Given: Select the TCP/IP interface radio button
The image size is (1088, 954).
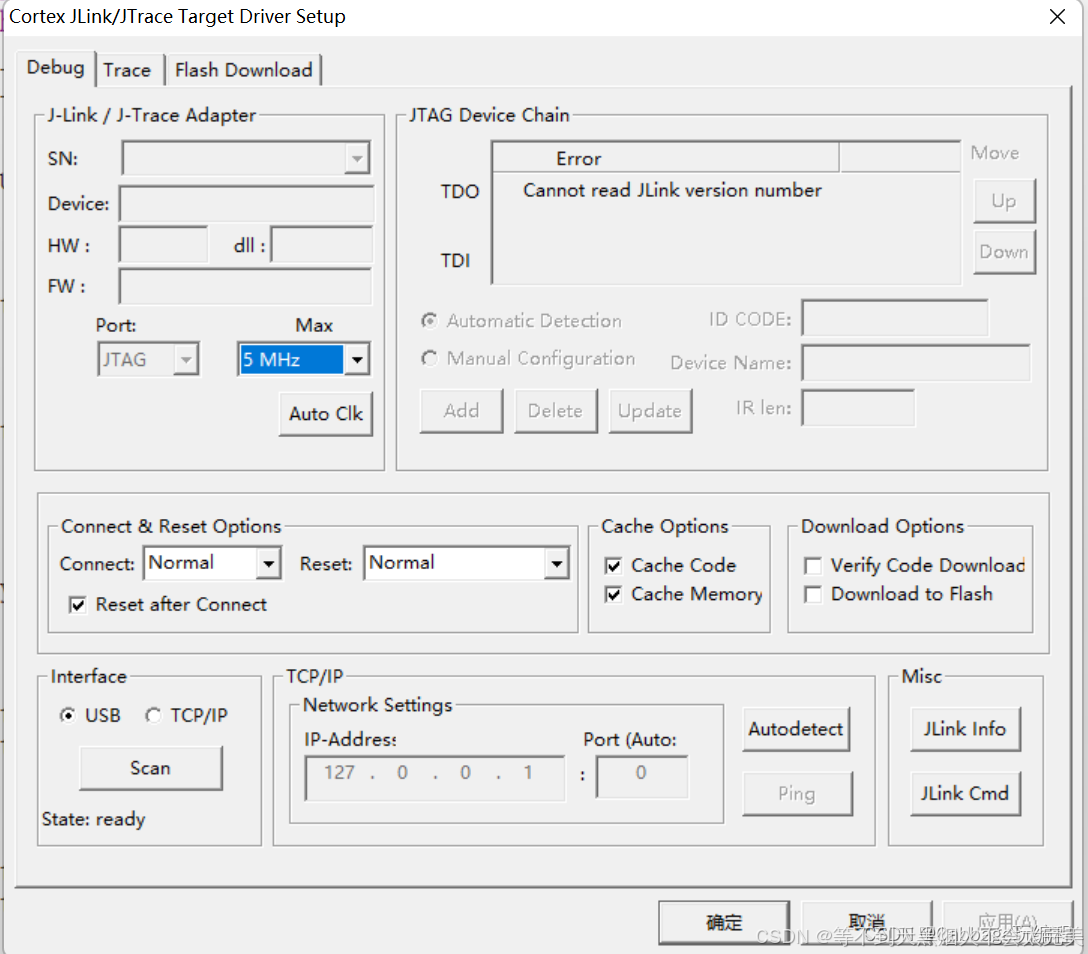Looking at the screenshot, I should click(154, 715).
